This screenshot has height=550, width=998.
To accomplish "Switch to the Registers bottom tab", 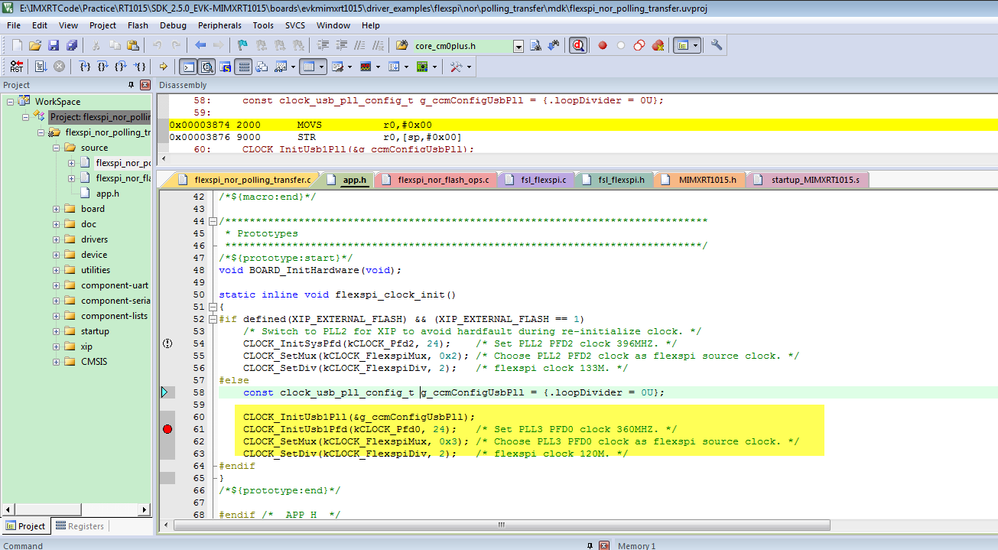I will pos(80,526).
